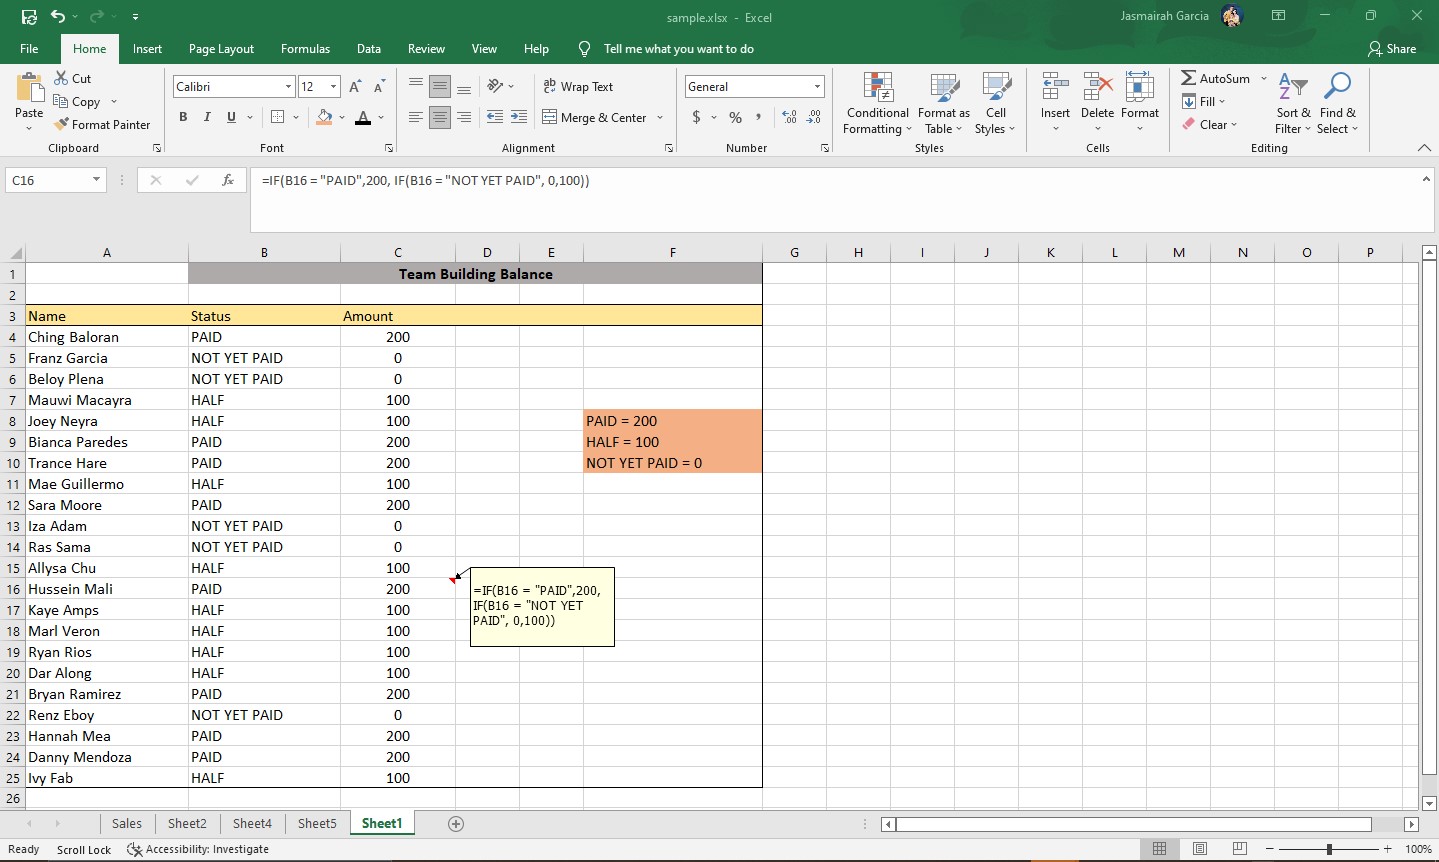Open the Sales sheet tab
This screenshot has height=862, width=1439.
coord(126,823)
